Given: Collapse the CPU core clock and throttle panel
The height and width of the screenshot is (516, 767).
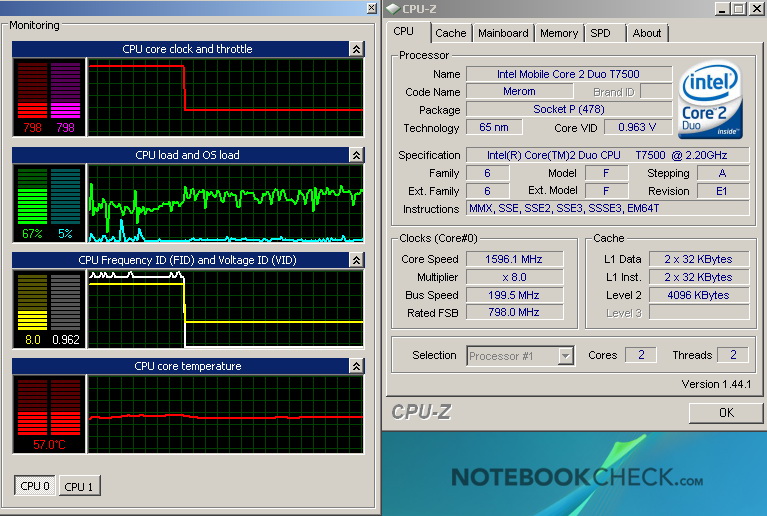Looking at the screenshot, I should pyautogui.click(x=356, y=49).
